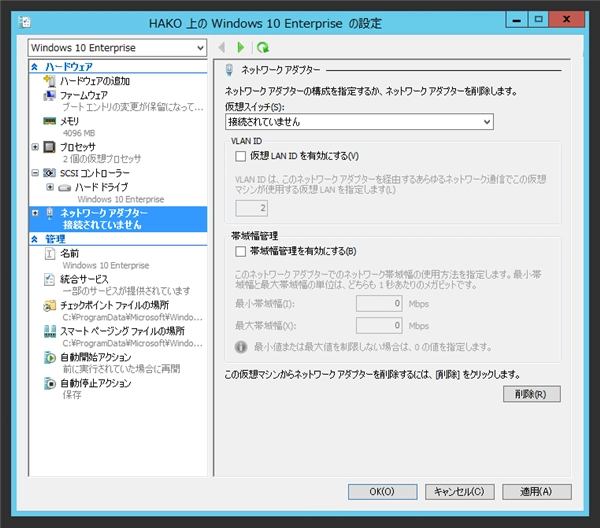This screenshot has height=528, width=600.
Task: Select 名前 in the tree
Action: tap(69, 253)
